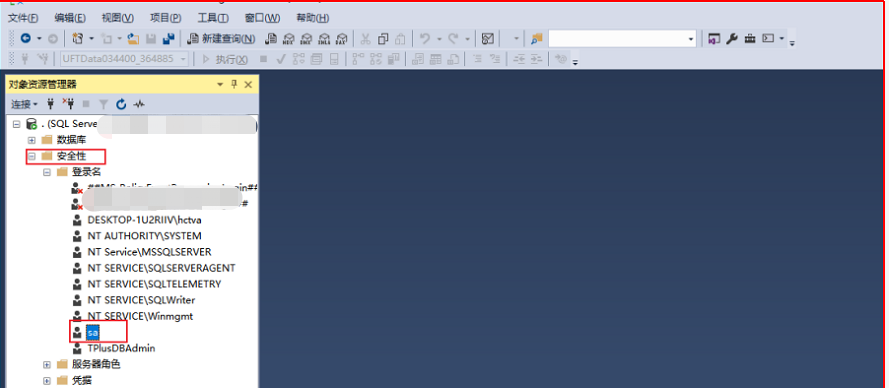Click the Copy icon in the toolbar
The image size is (889, 388).
[383, 39]
